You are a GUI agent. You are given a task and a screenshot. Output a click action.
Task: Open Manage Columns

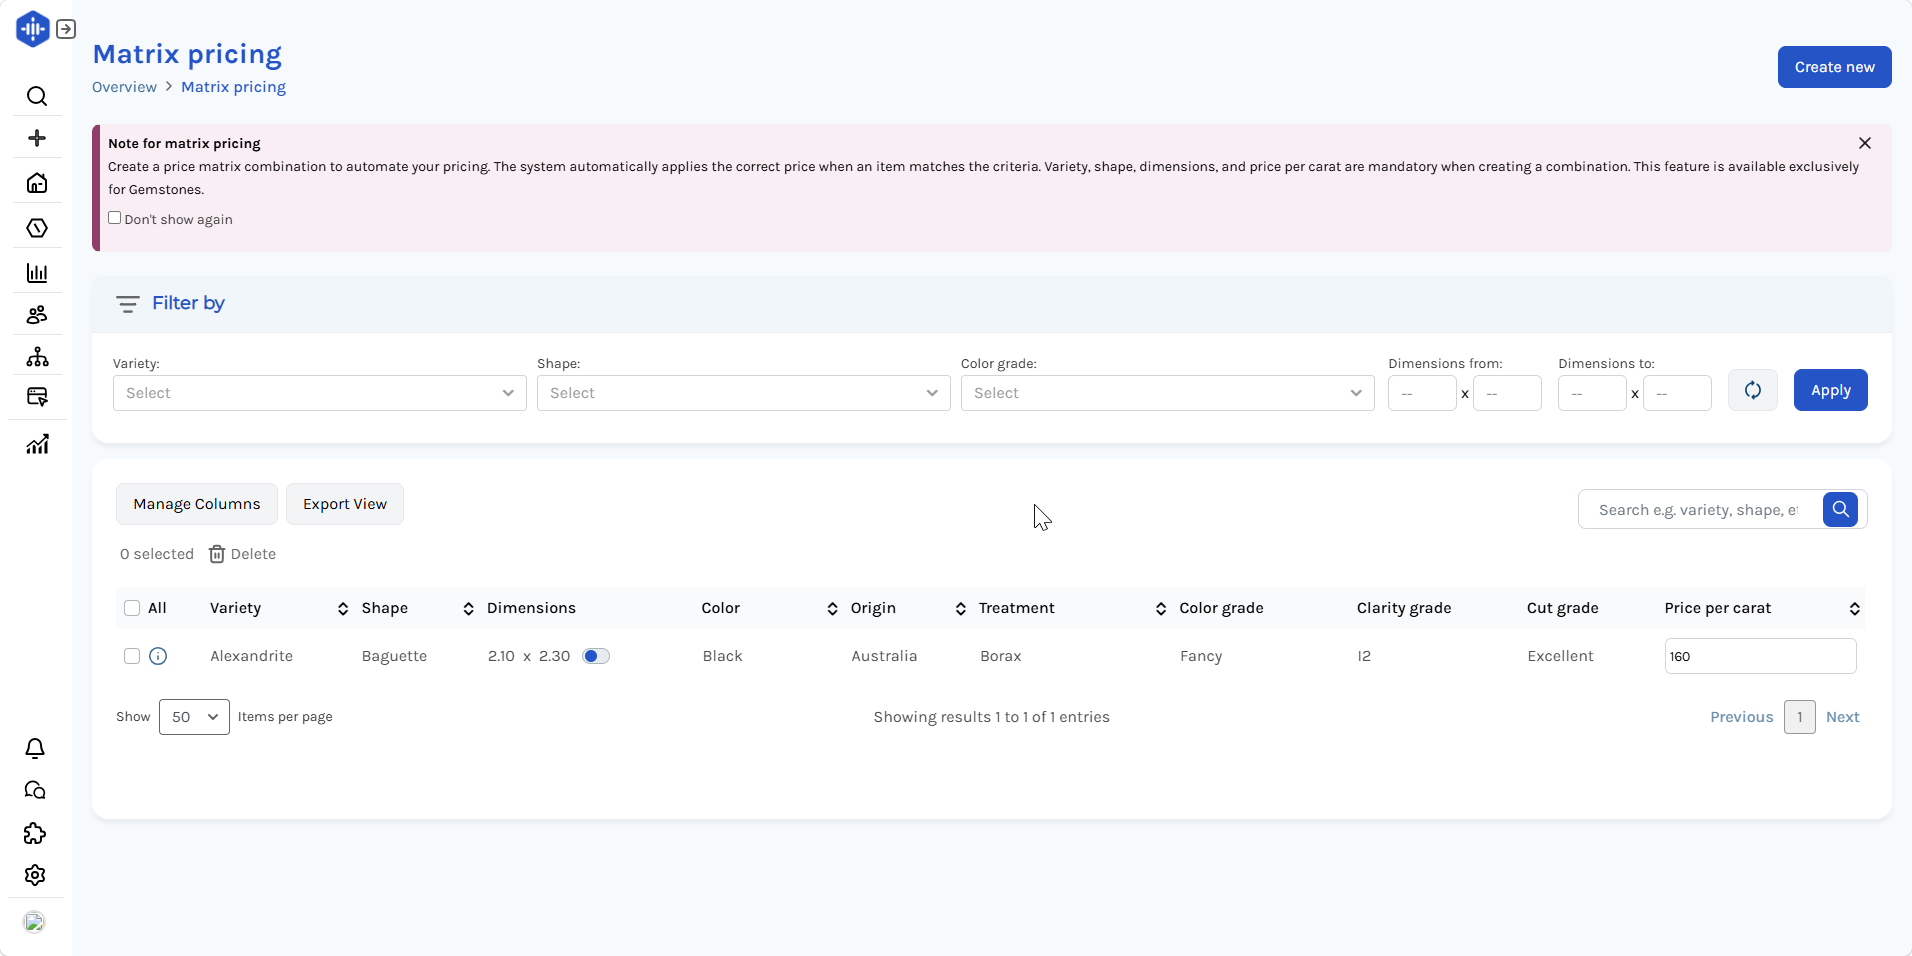[x=197, y=504]
